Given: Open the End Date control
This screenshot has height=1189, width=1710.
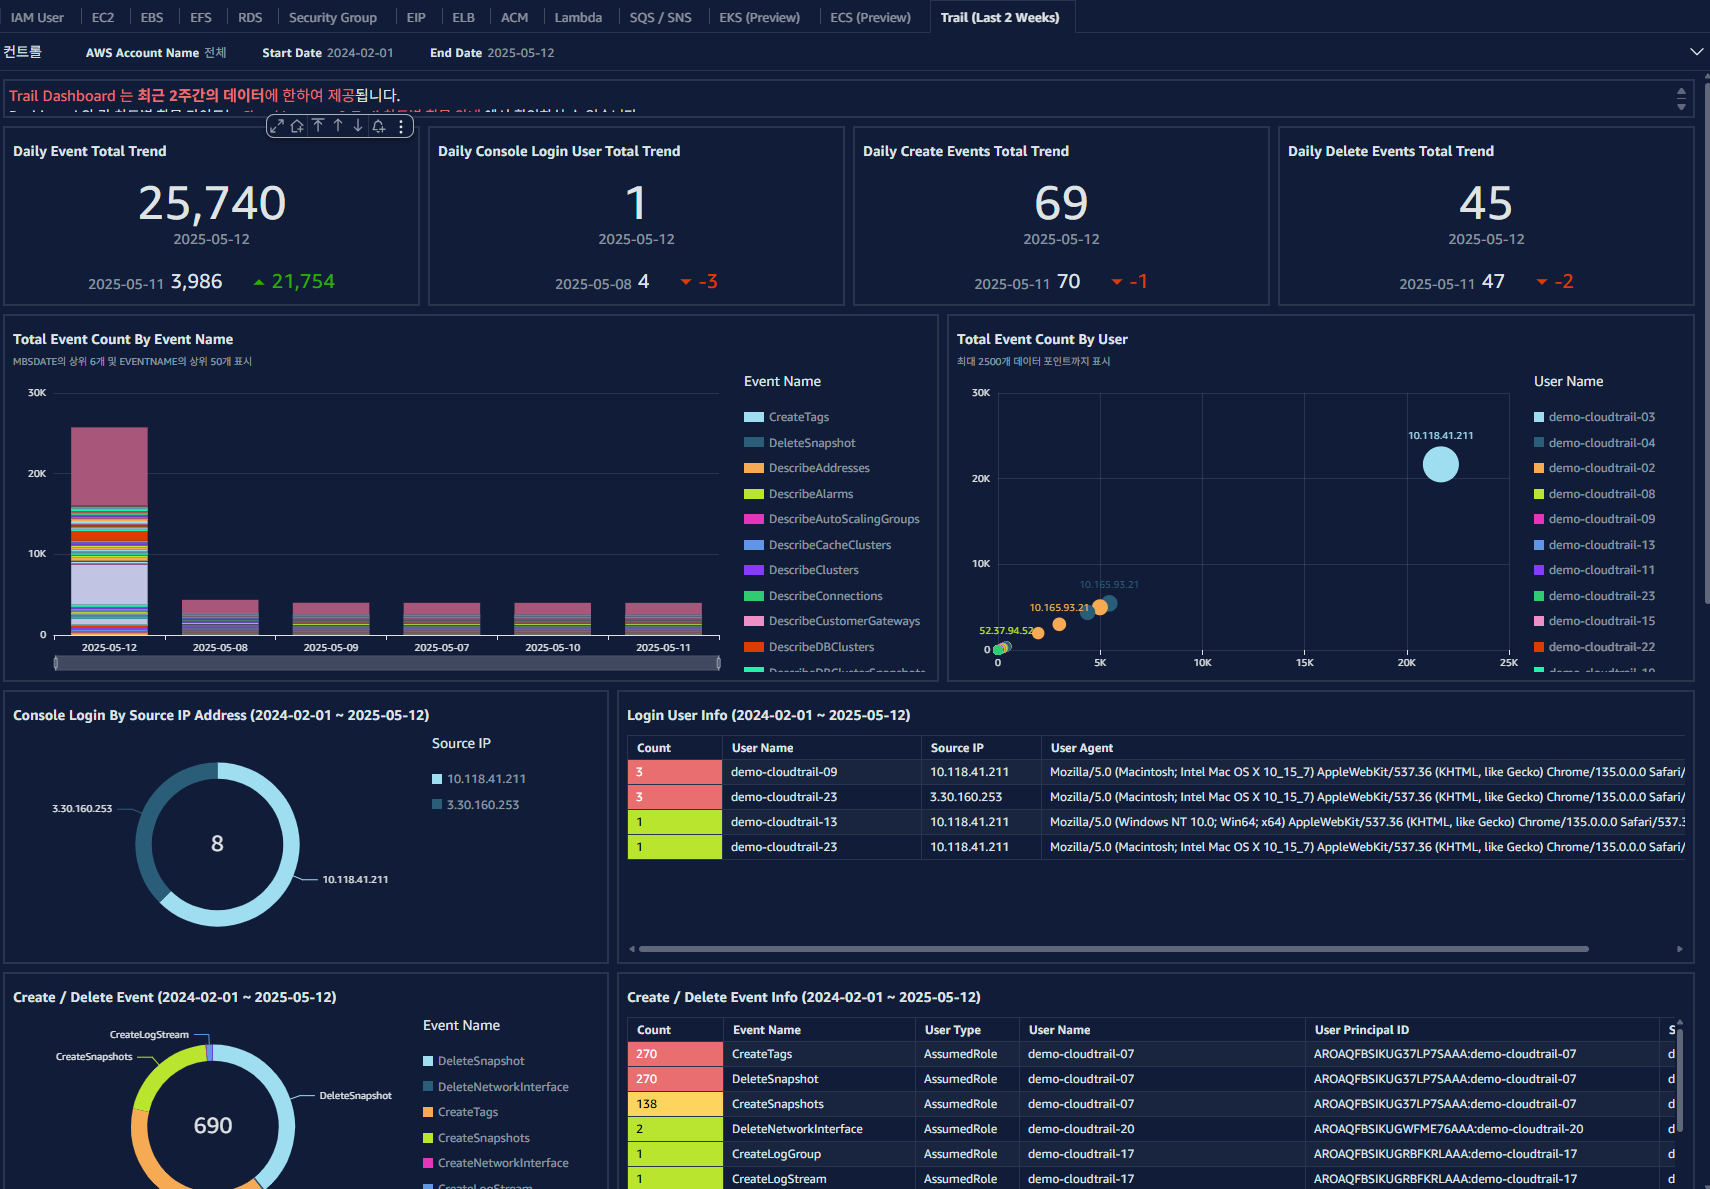Looking at the screenshot, I should pyautogui.click(x=492, y=53).
